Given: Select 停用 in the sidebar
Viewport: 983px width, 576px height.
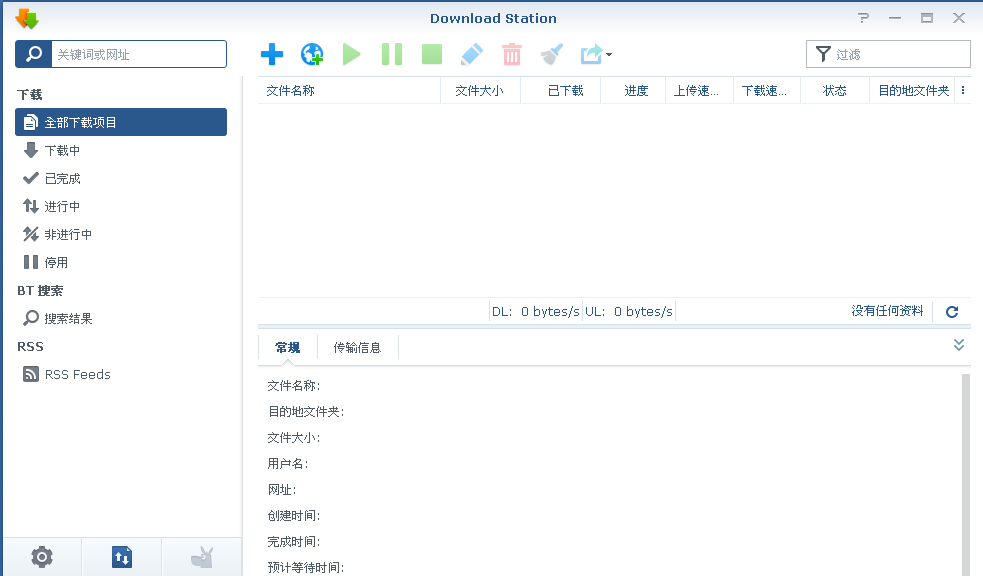Looking at the screenshot, I should [x=121, y=263].
